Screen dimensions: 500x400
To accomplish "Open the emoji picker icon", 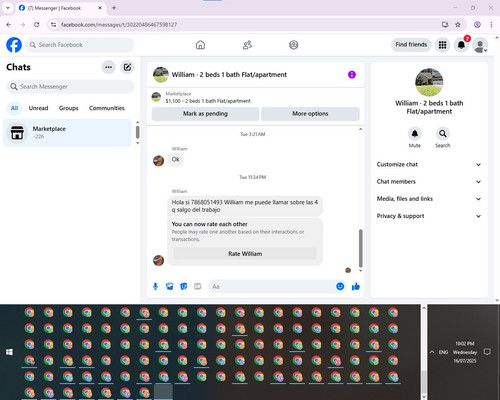I will click(340, 286).
